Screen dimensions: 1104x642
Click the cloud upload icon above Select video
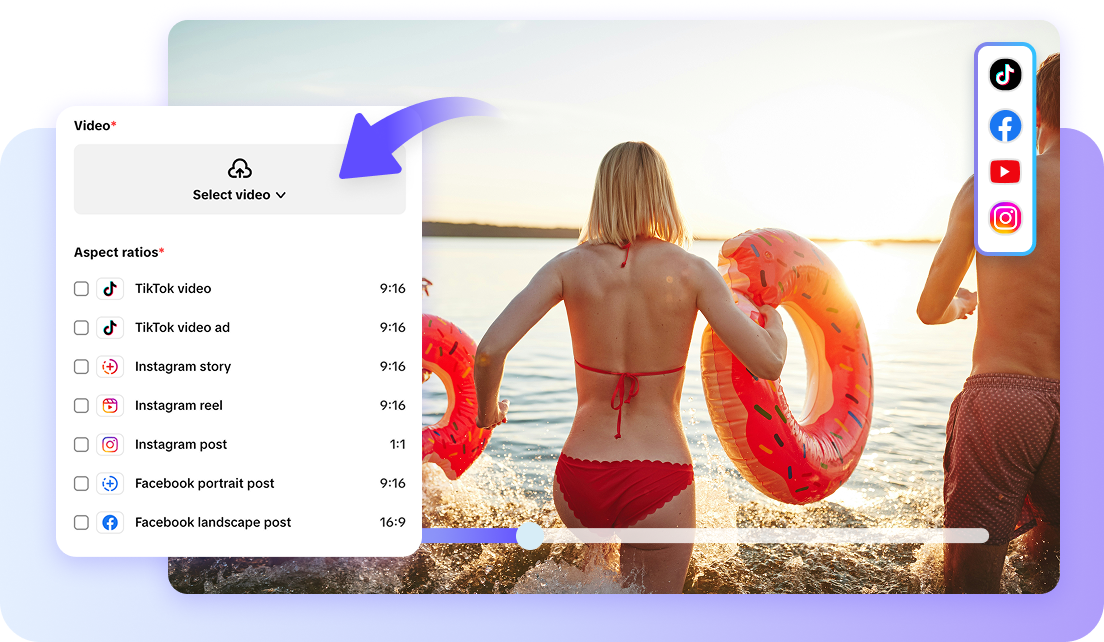[240, 168]
